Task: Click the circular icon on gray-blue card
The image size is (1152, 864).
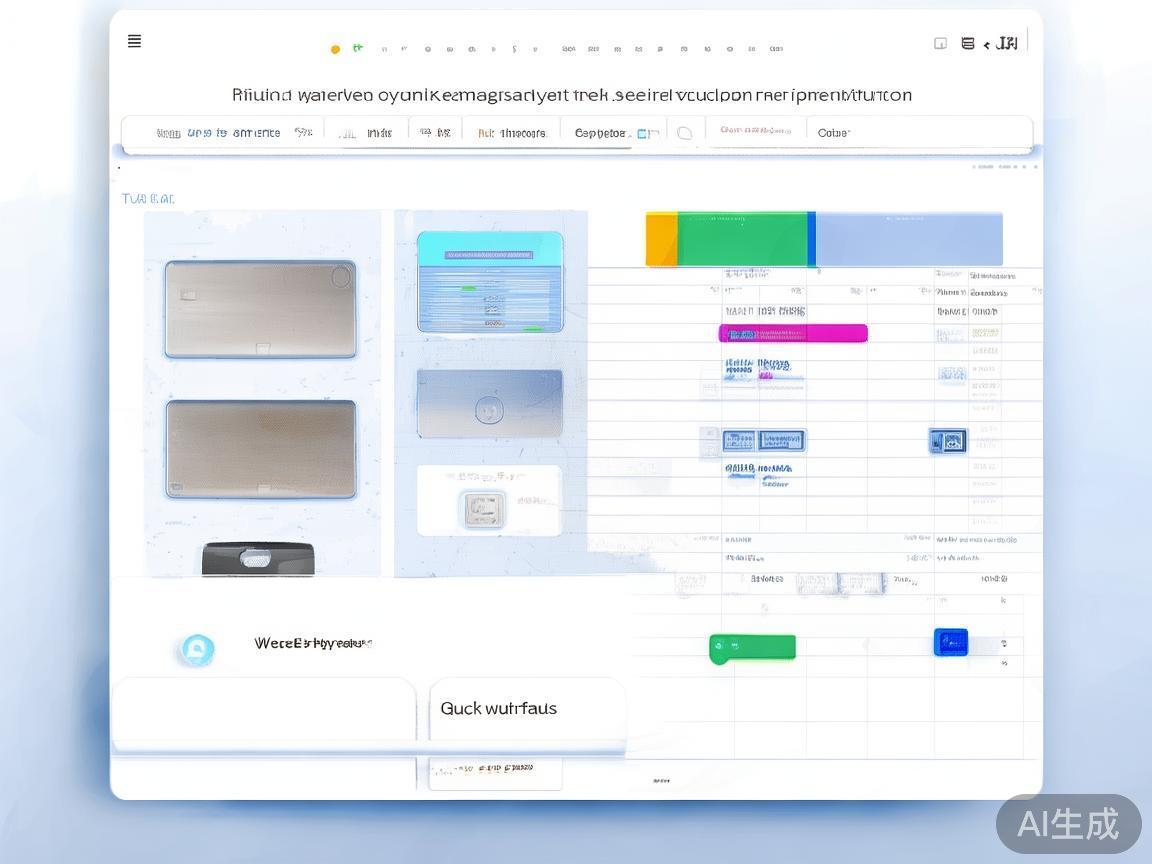Action: coord(489,410)
